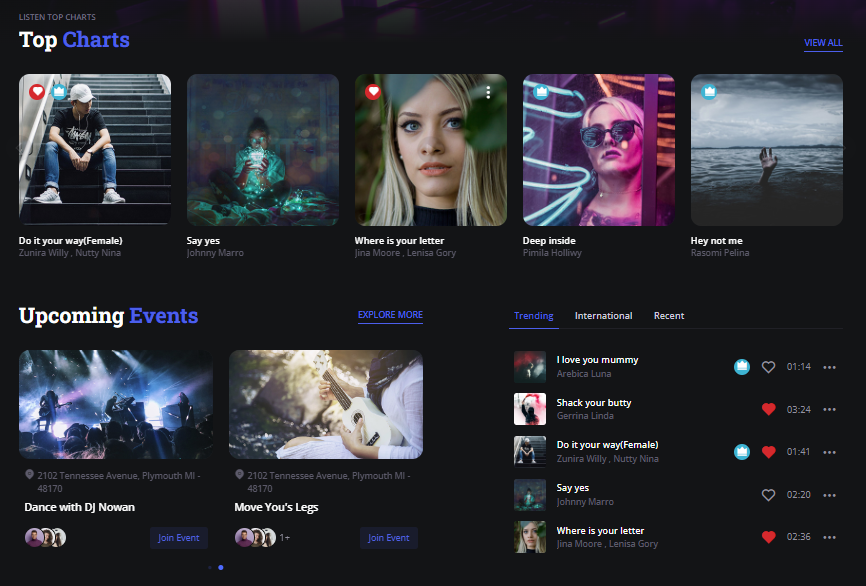Open more options for I love you mummy
Screen dimensions: 866x586
tap(829, 367)
